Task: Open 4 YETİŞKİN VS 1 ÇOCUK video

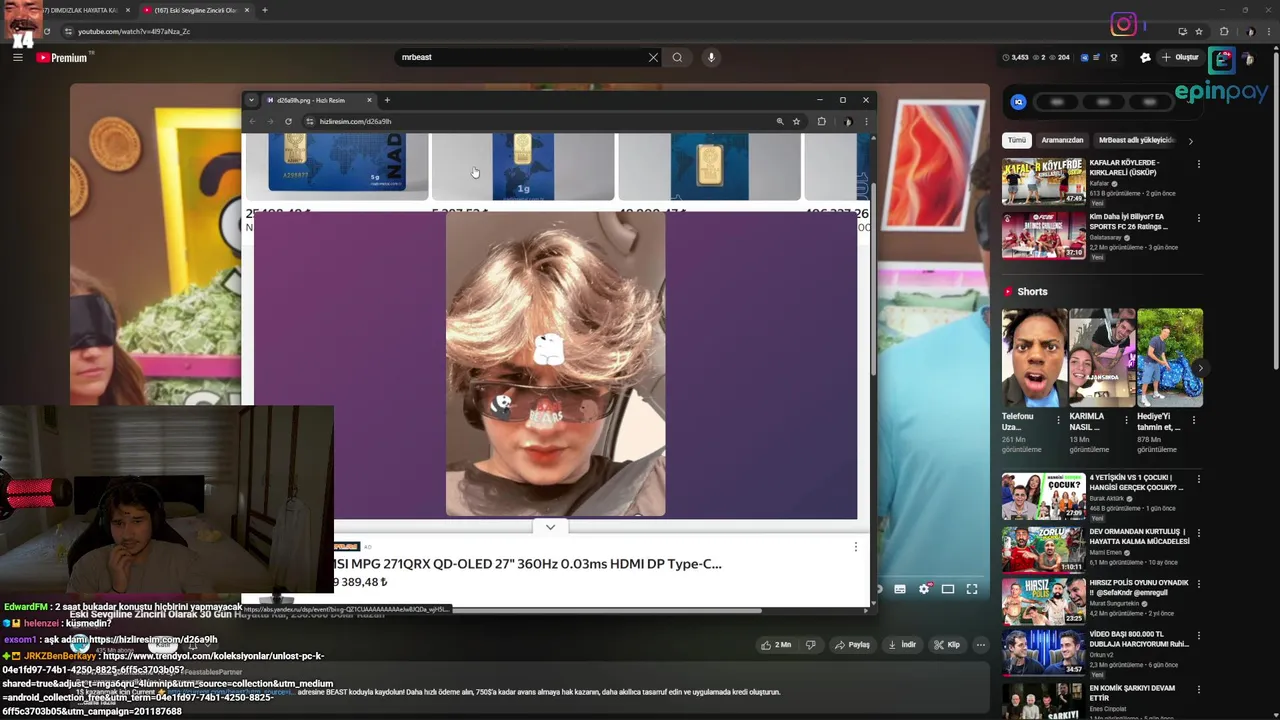Action: tap(1043, 496)
